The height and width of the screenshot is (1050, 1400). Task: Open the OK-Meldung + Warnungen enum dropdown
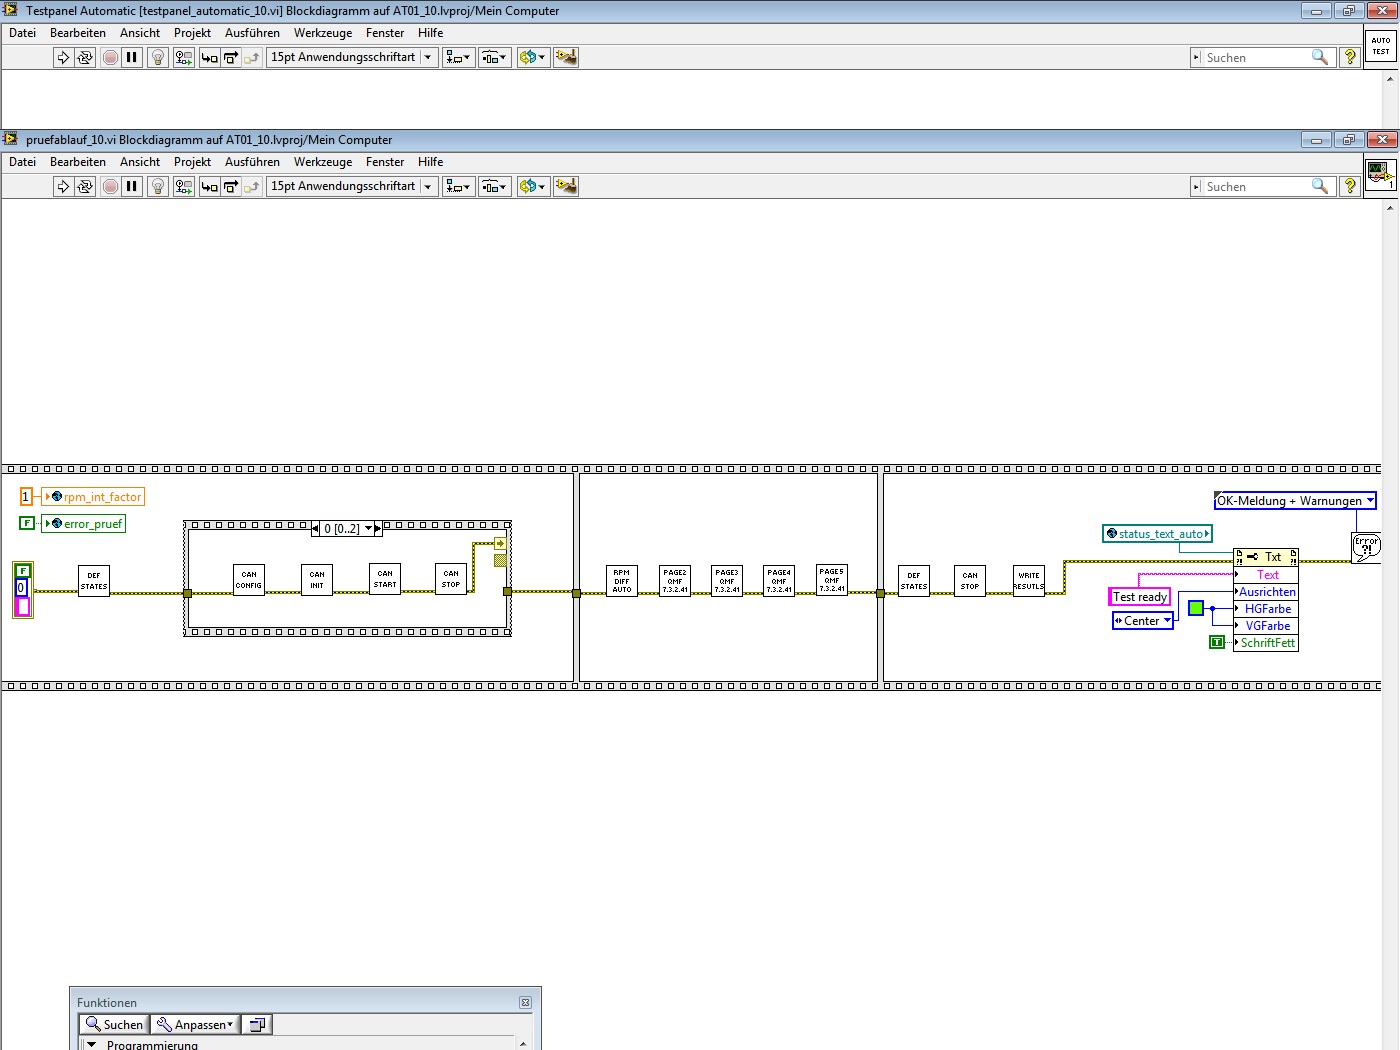point(1295,501)
